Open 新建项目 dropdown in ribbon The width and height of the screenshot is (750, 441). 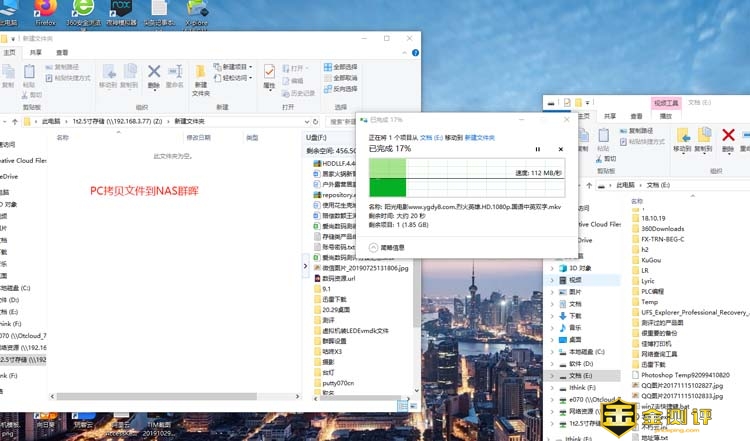click(x=238, y=67)
